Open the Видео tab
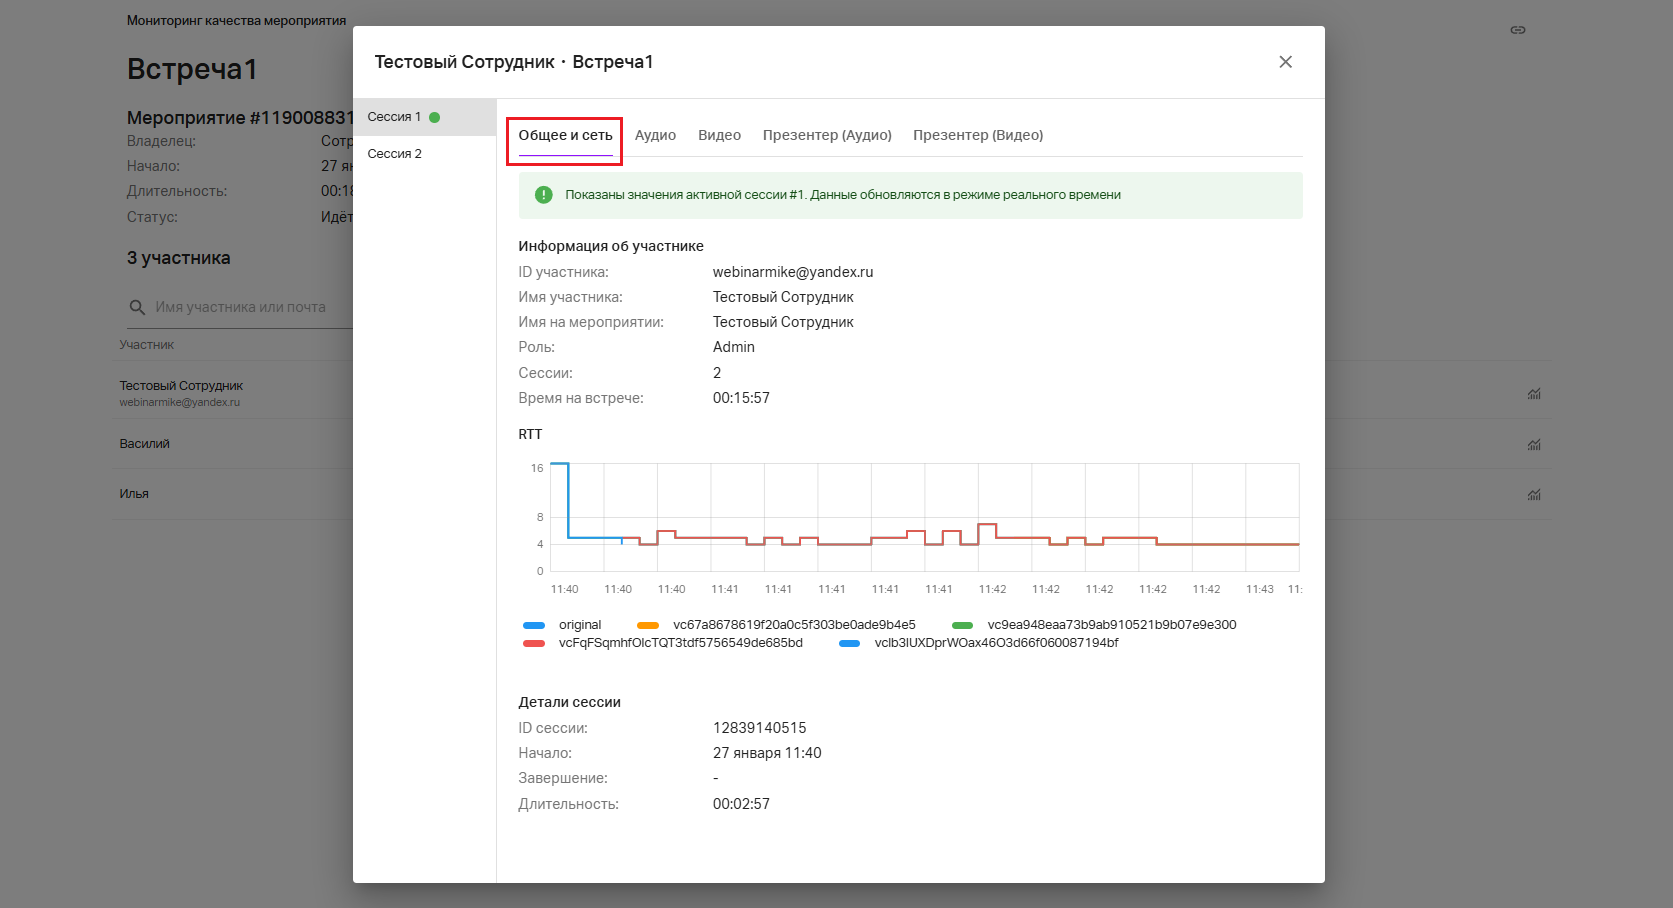 tap(719, 136)
